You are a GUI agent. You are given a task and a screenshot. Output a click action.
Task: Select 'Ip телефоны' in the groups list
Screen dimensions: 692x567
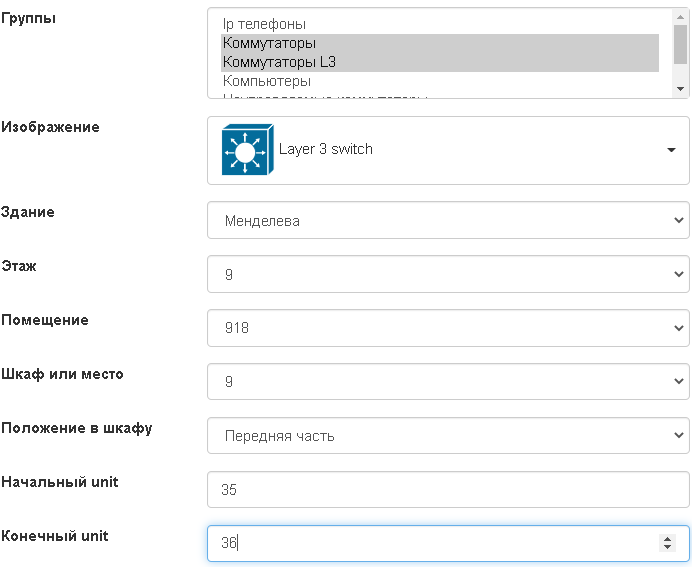click(264, 24)
